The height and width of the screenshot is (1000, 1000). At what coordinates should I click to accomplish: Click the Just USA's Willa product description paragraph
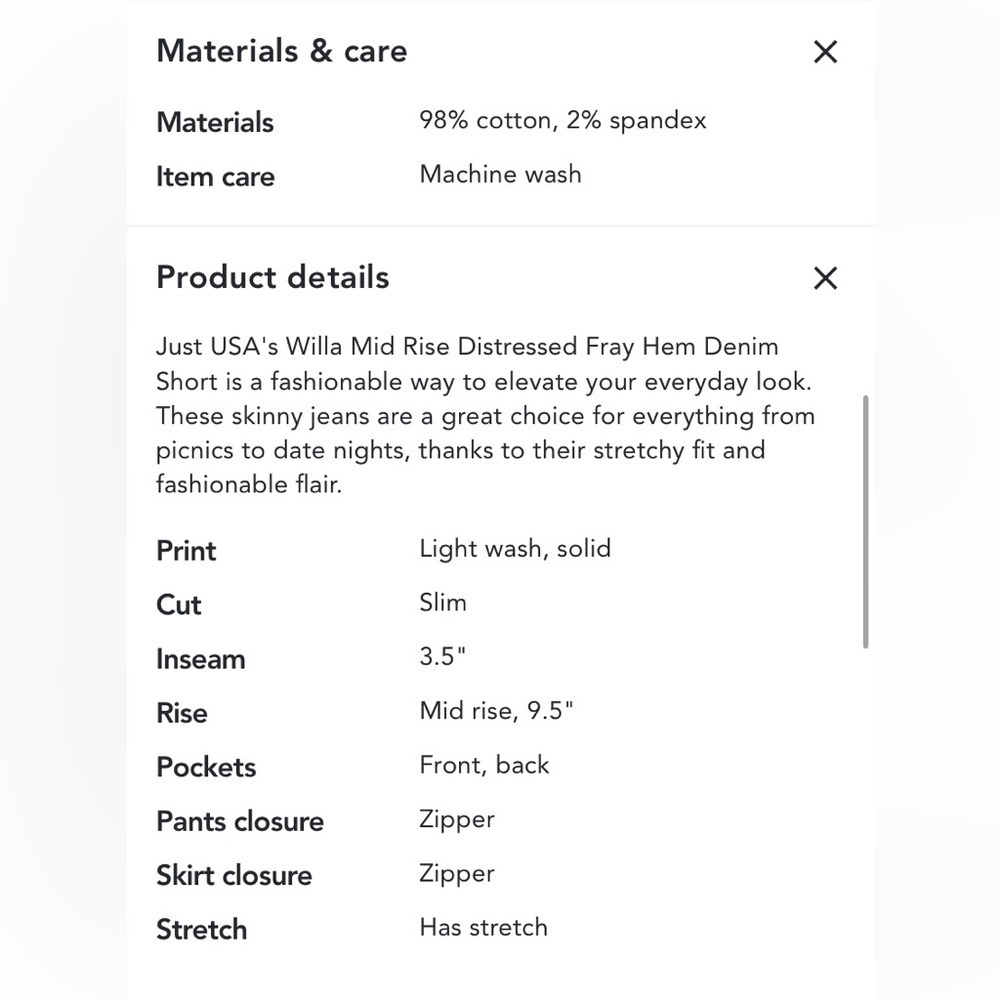pos(485,415)
